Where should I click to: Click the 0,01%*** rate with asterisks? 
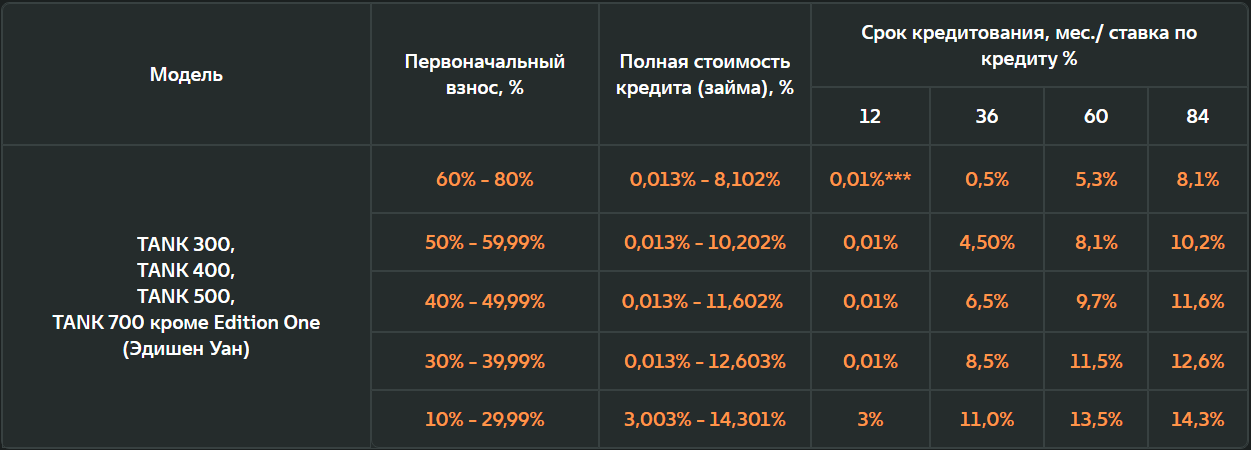(870, 180)
